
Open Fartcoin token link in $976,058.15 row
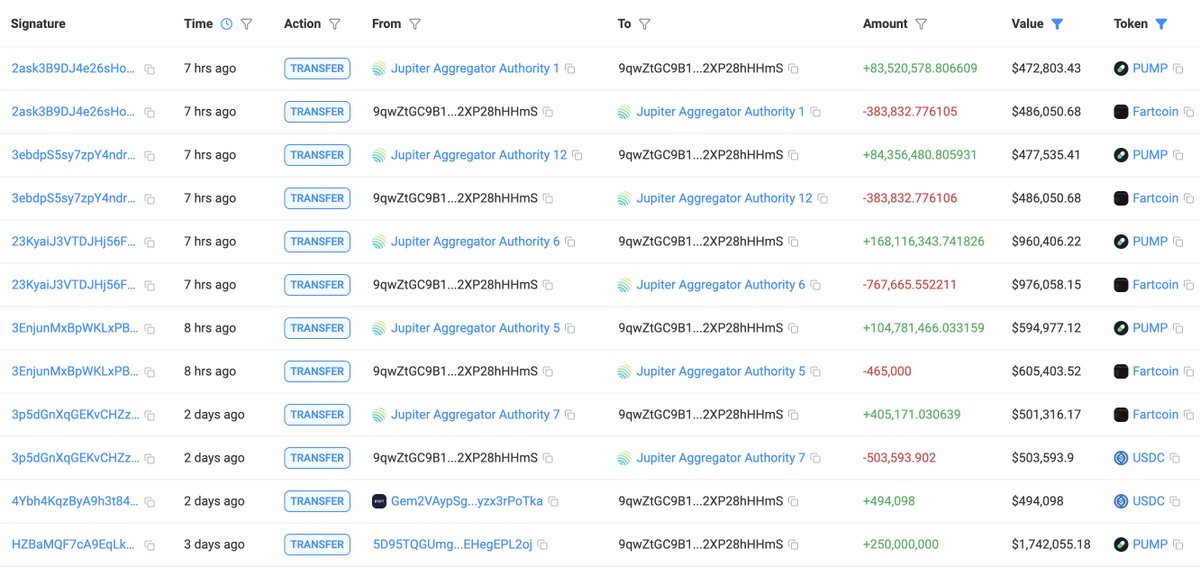point(1156,285)
